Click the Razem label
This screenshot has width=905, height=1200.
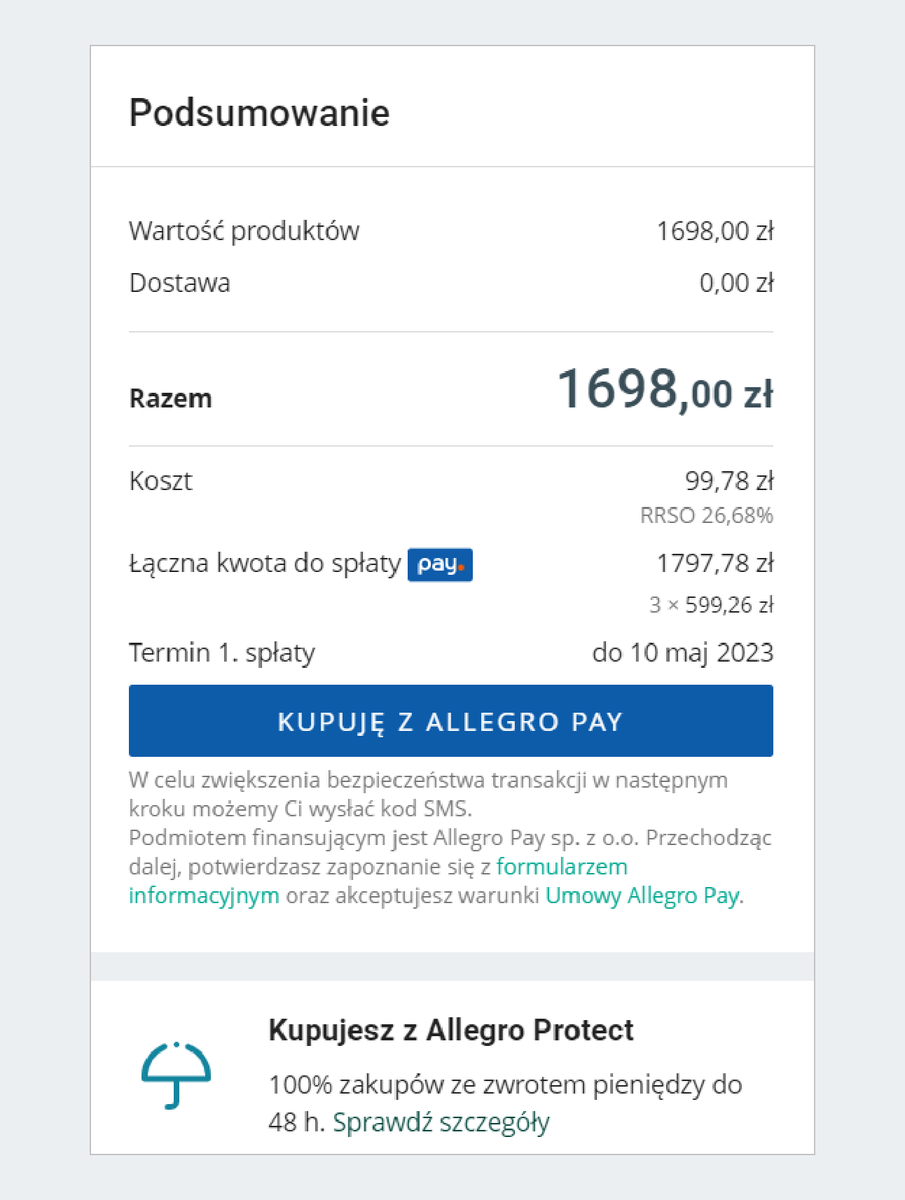[171, 399]
